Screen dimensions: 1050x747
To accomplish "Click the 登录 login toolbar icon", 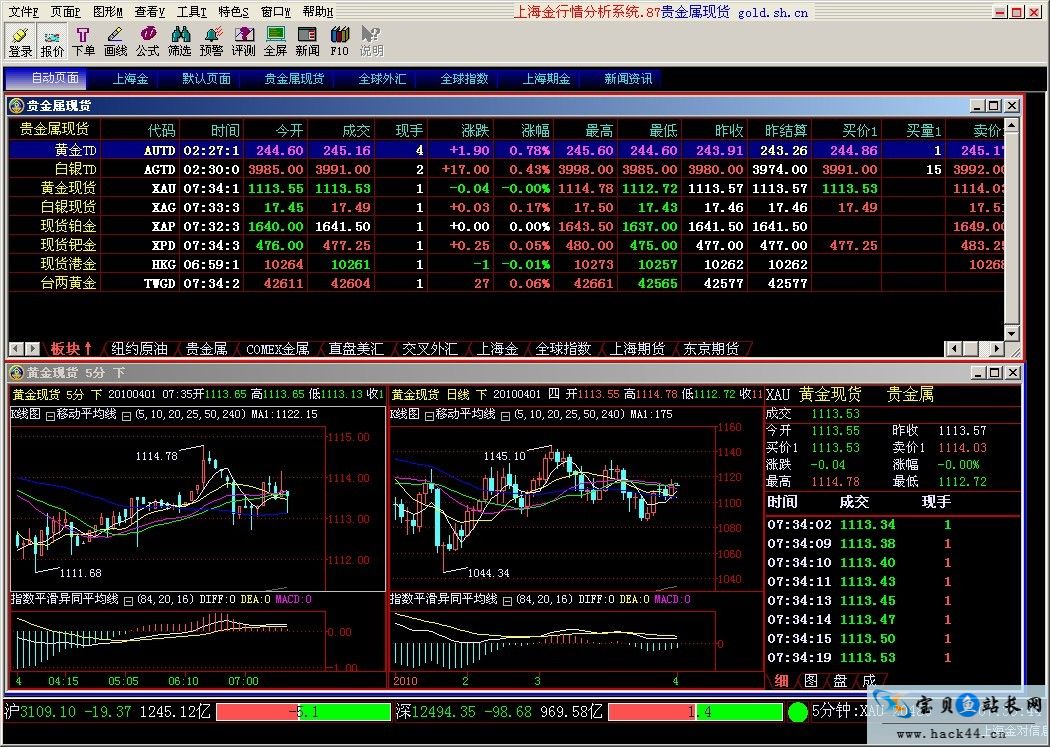I will tap(20, 41).
